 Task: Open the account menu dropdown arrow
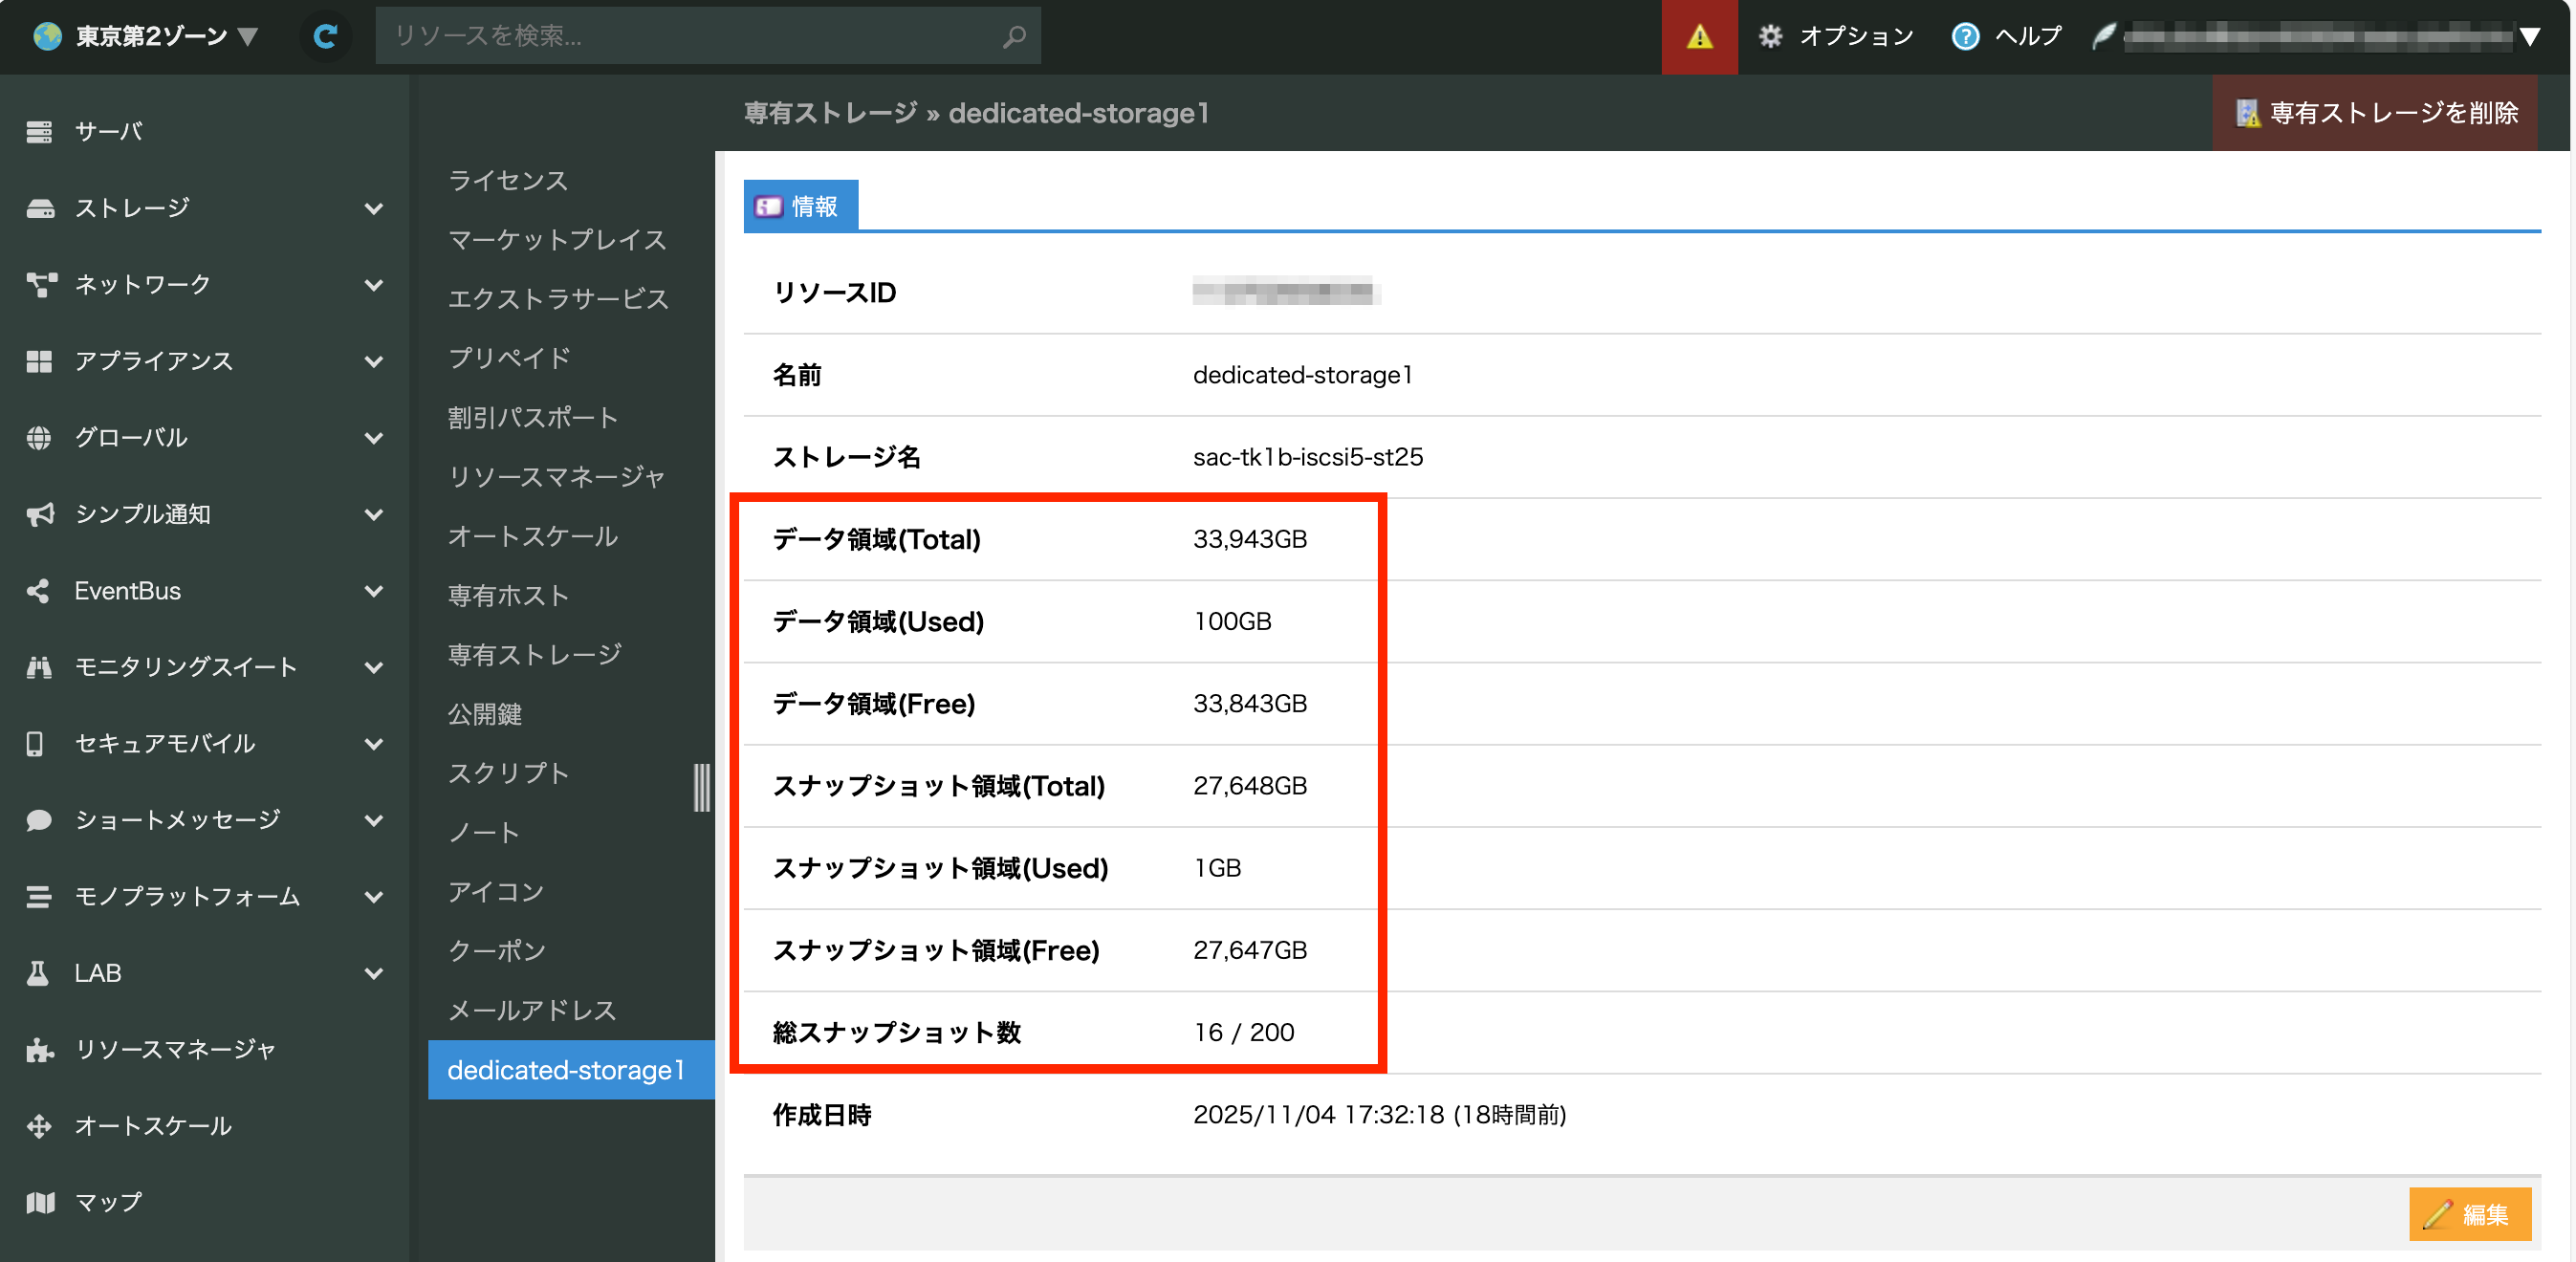click(2529, 37)
